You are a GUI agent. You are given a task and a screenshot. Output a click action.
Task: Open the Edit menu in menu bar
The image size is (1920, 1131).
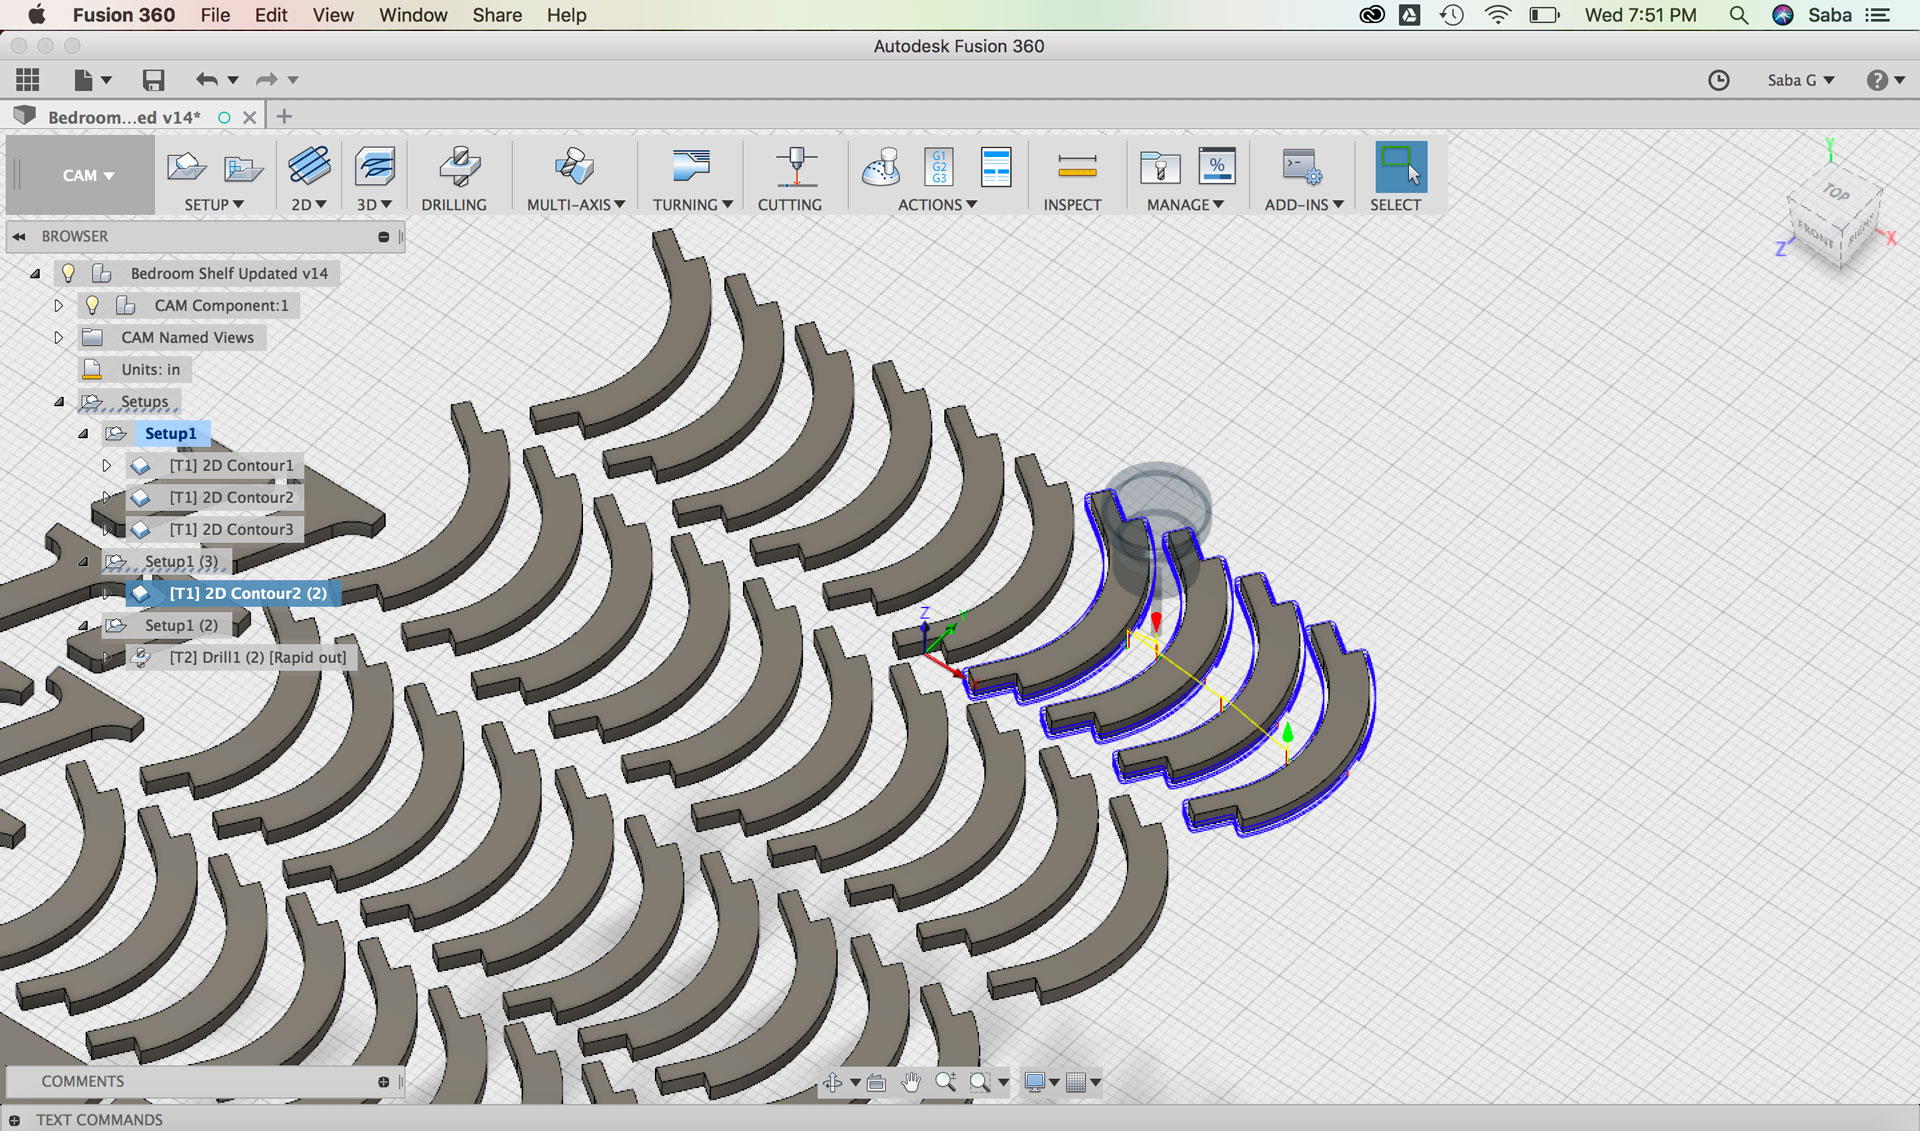[270, 15]
